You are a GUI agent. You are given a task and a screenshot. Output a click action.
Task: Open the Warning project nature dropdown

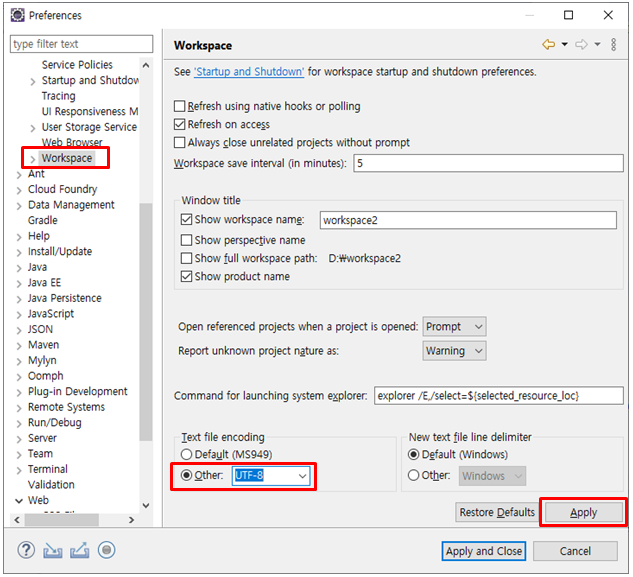[x=454, y=351]
